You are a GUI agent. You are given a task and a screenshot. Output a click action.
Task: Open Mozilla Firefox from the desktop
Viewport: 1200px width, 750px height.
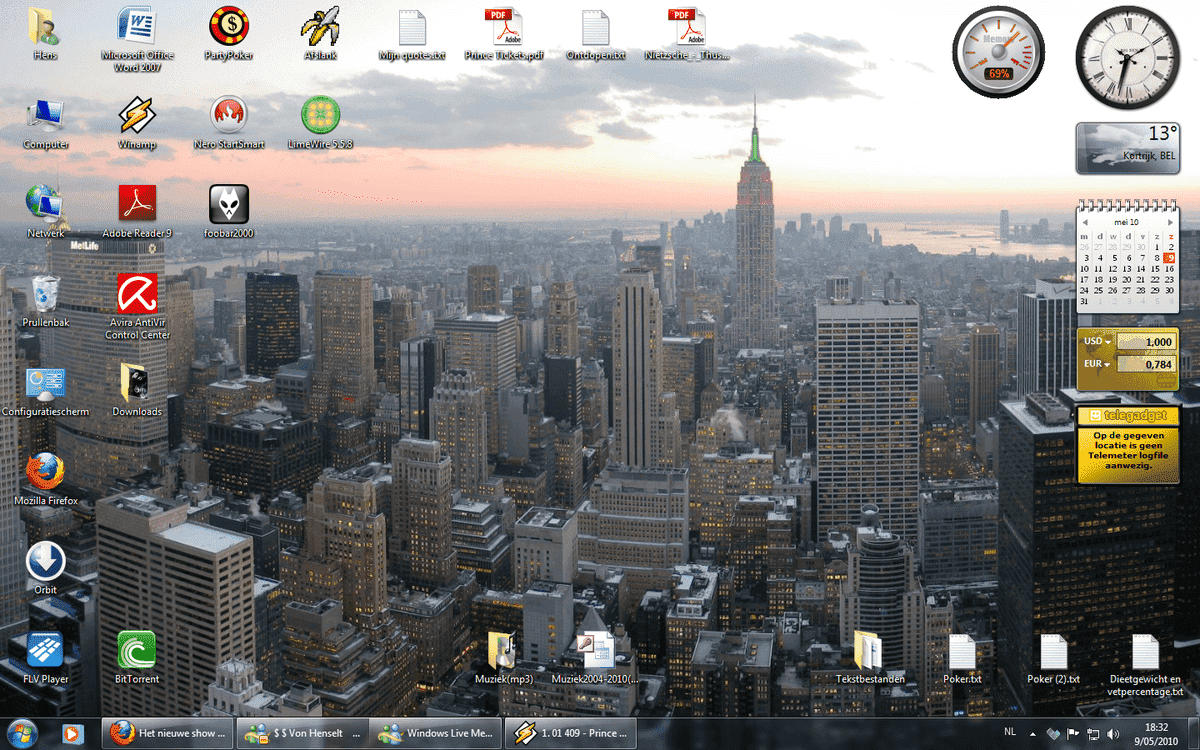46,472
